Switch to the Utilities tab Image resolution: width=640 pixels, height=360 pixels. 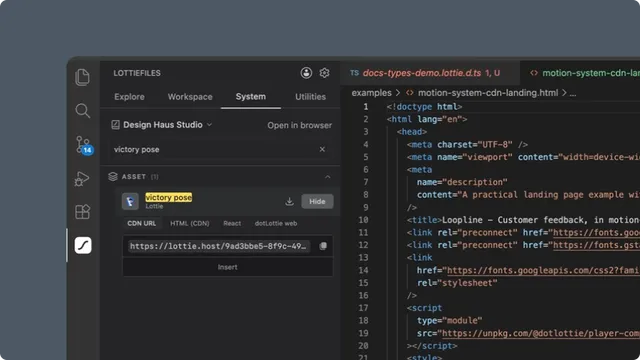tap(311, 97)
